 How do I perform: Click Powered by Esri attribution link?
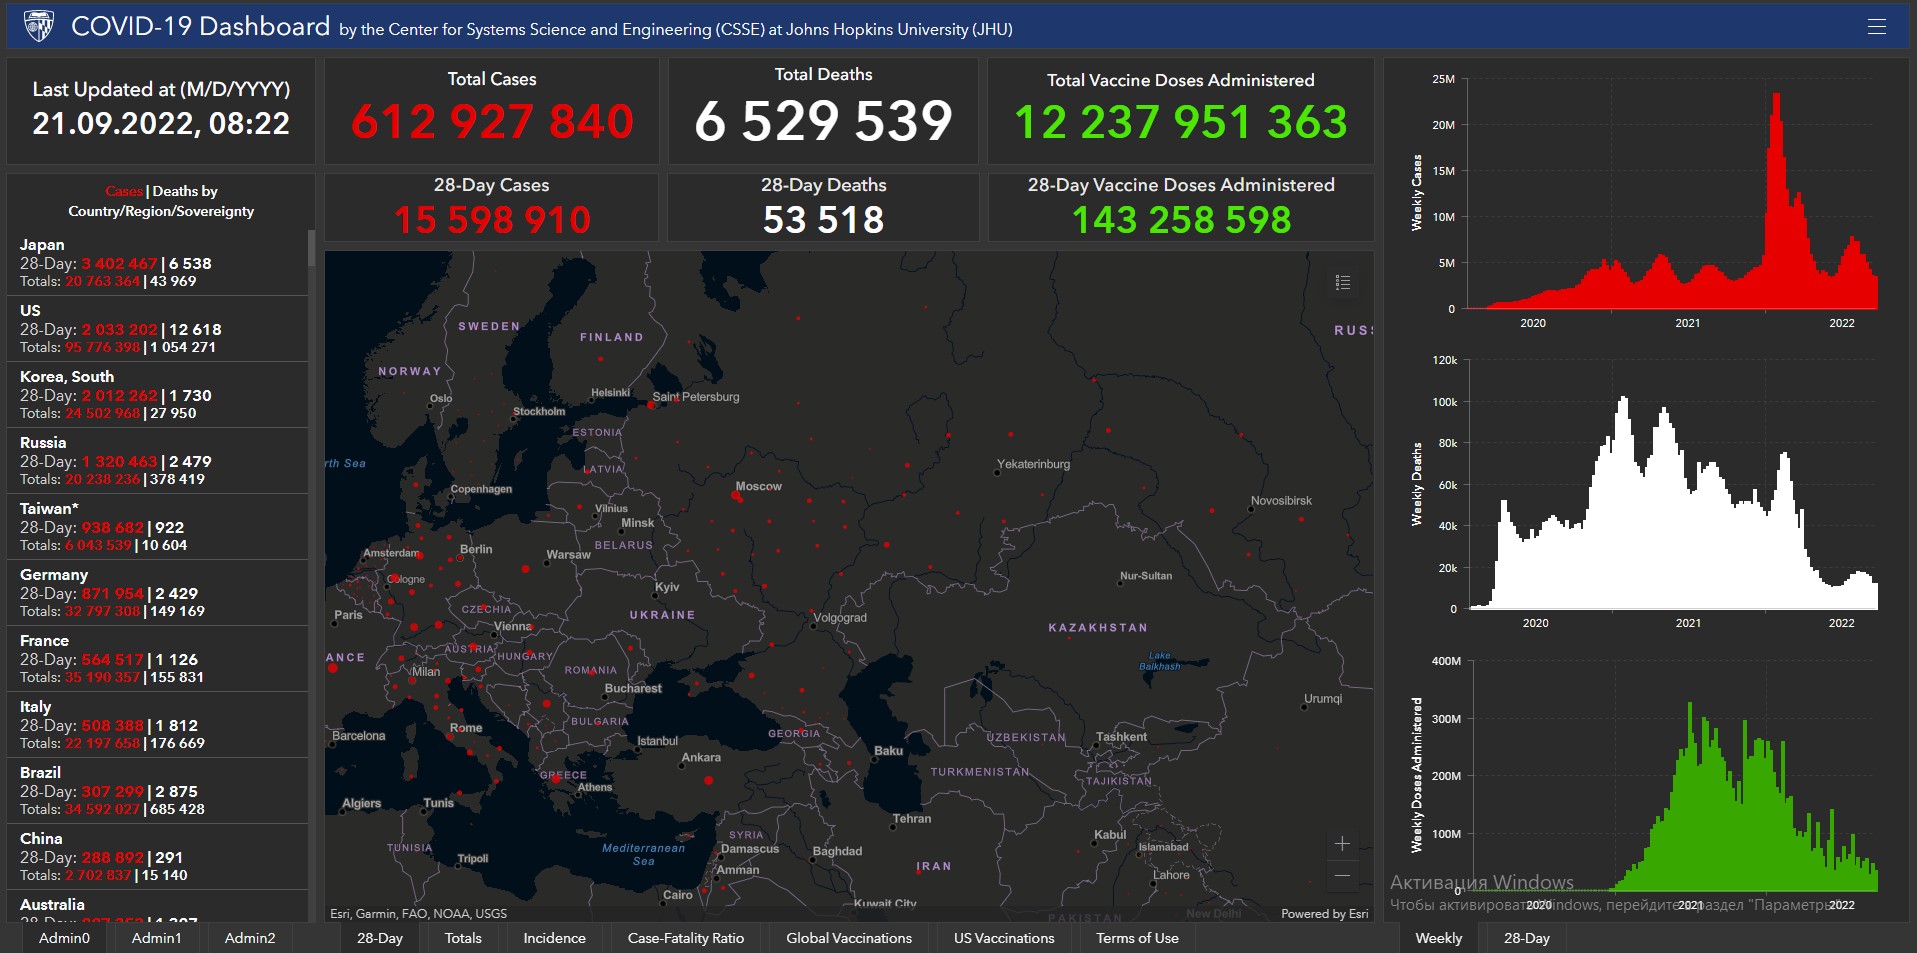click(1324, 914)
